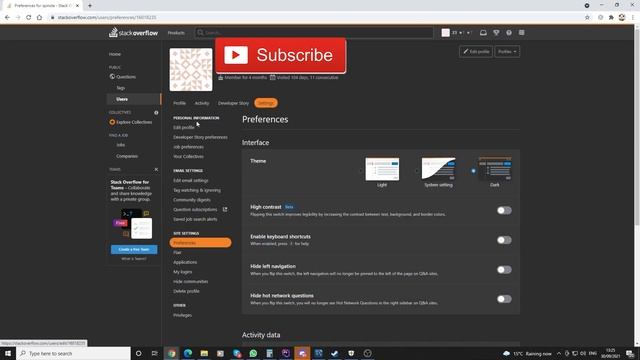Switch to the Developer Story tab

point(233,103)
